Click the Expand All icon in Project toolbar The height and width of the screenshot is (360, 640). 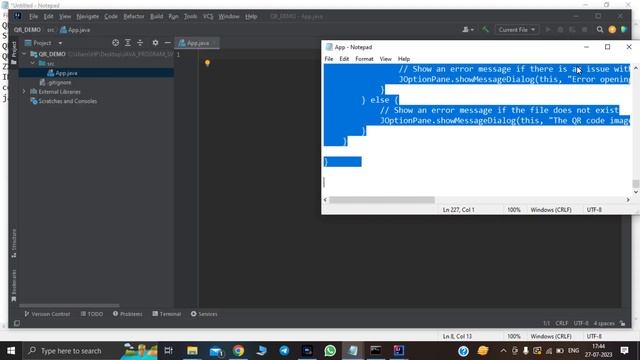pyautogui.click(x=128, y=43)
